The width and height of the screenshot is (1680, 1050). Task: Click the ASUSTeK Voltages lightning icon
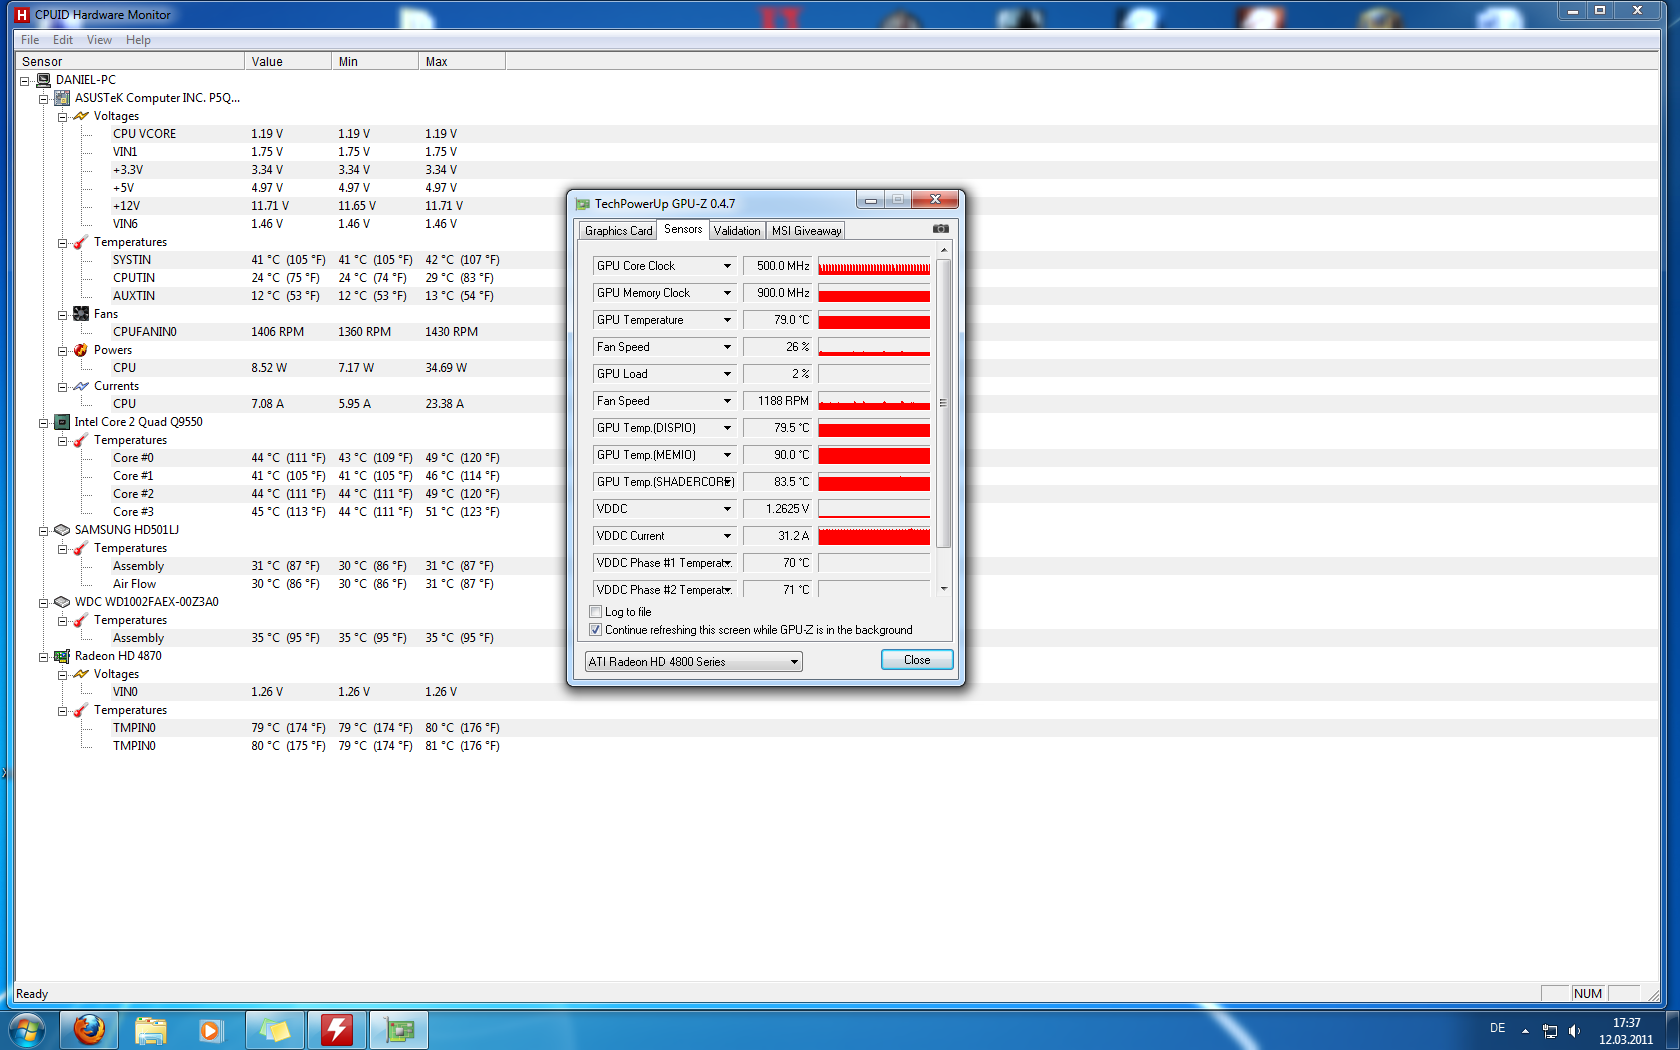pos(81,116)
